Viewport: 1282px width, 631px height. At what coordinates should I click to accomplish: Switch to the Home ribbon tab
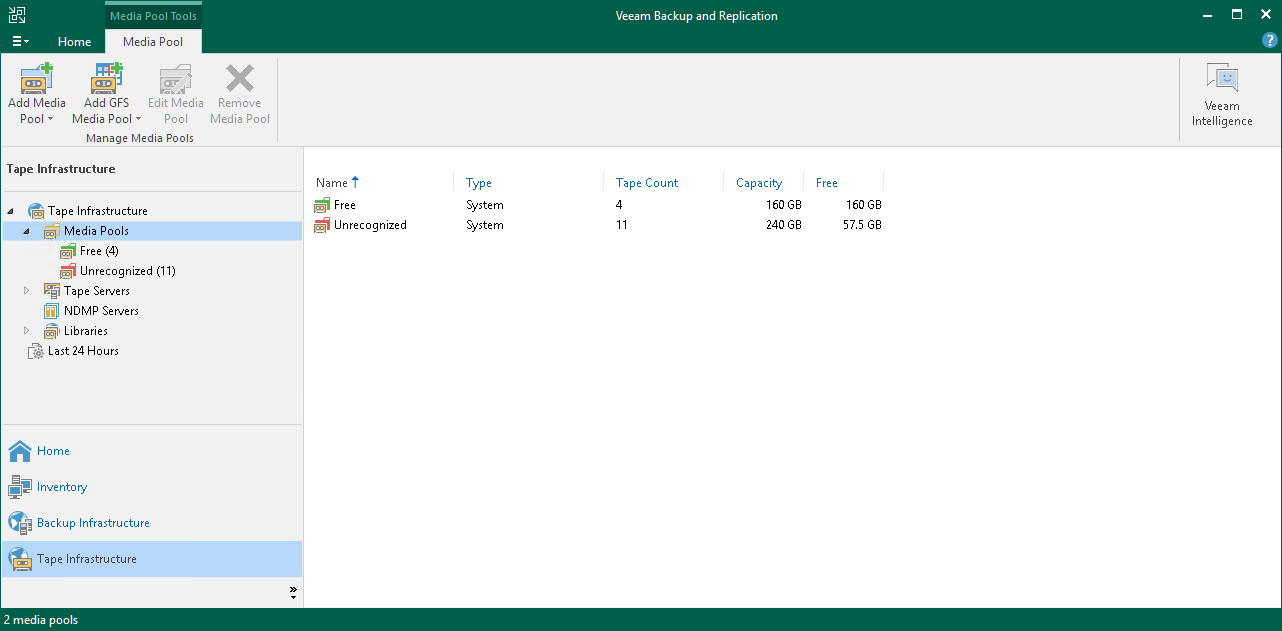[x=74, y=42]
